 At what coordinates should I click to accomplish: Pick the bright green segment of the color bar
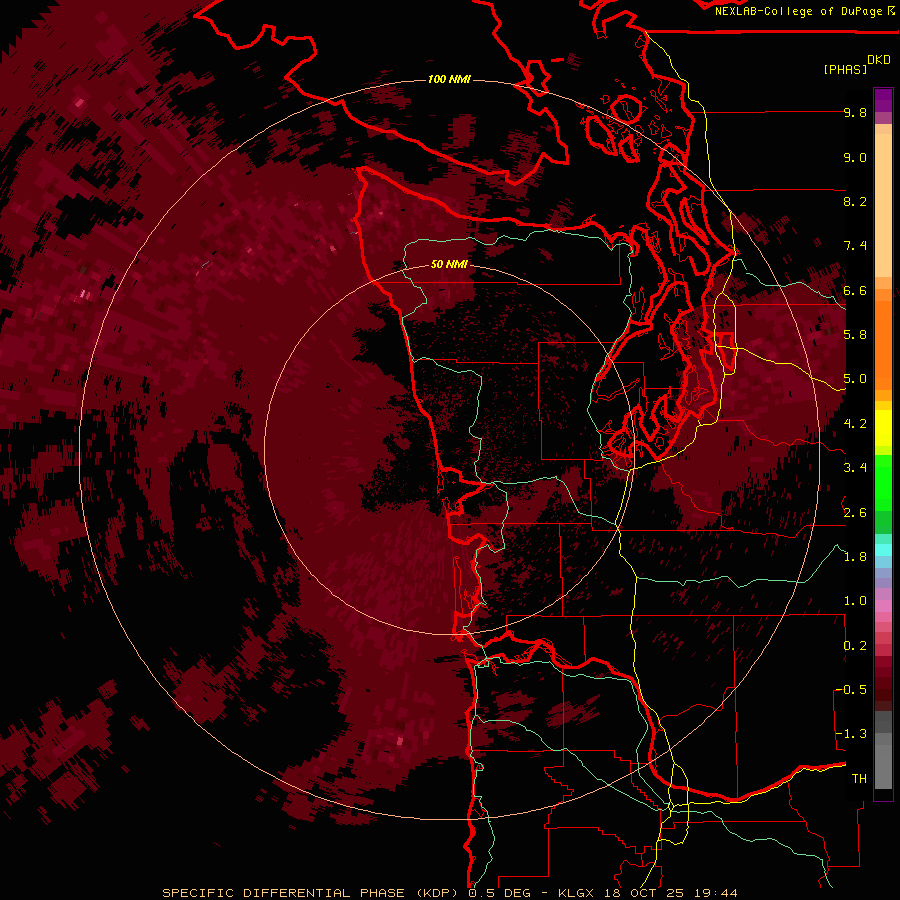(883, 482)
